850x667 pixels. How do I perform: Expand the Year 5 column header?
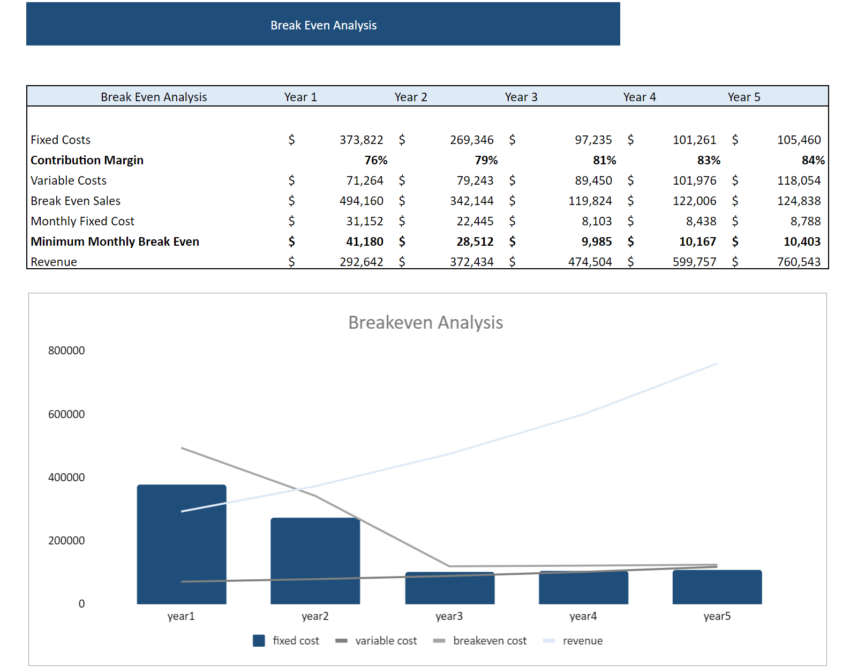coord(744,96)
